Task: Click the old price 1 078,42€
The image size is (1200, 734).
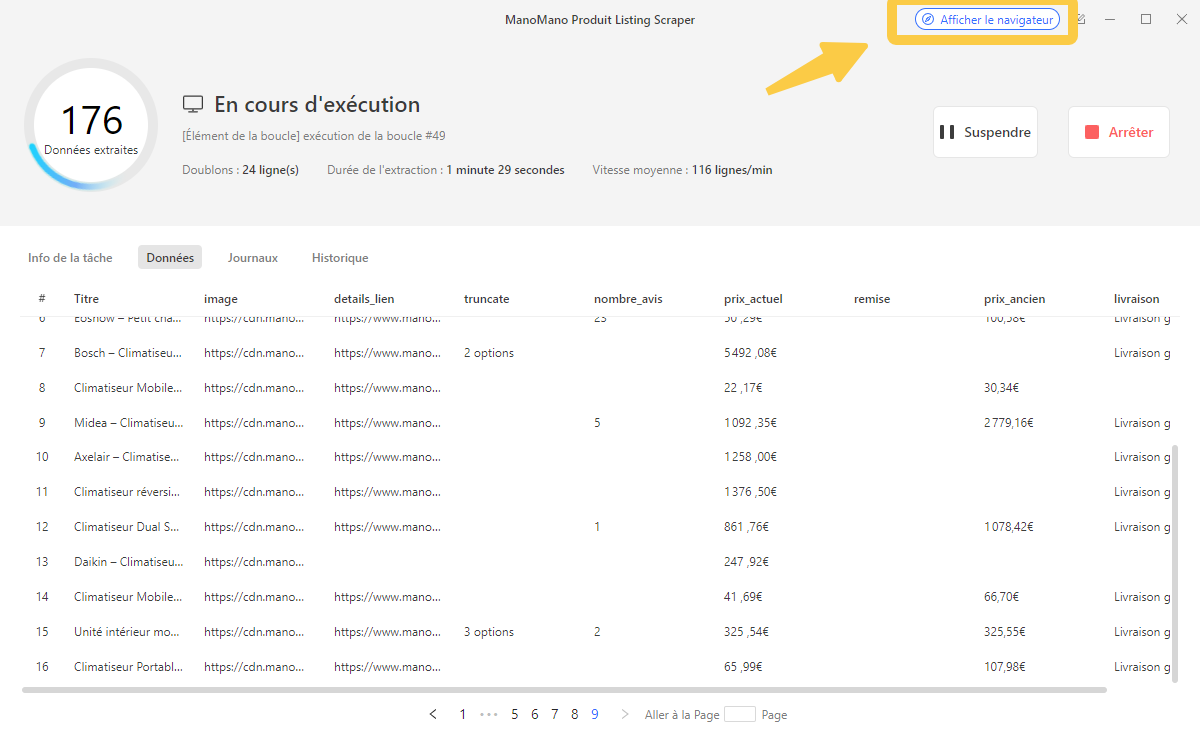Action: 1009,527
